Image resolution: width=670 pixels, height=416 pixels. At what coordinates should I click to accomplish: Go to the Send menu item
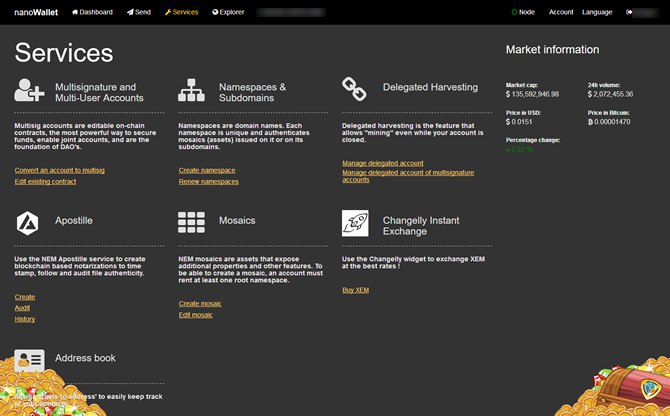[x=139, y=12]
